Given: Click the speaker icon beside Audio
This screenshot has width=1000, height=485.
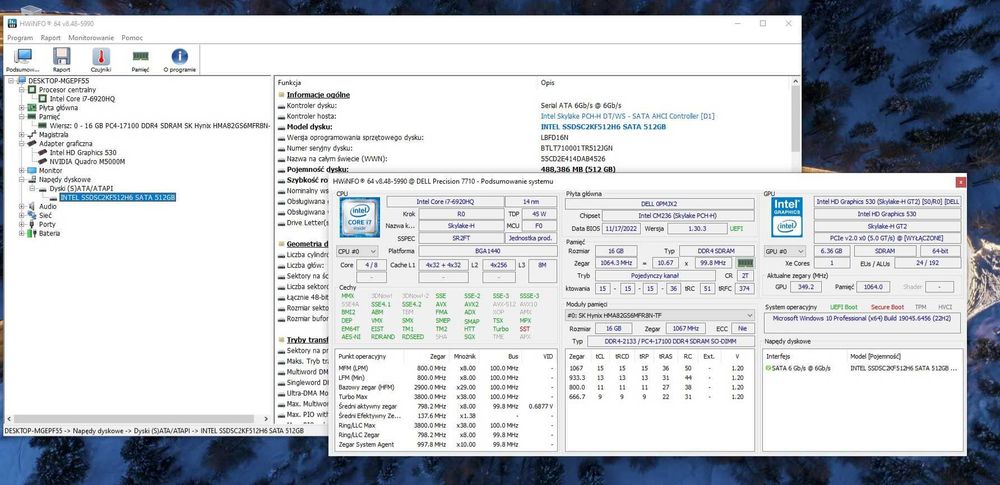Looking at the screenshot, I should pyautogui.click(x=32, y=206).
